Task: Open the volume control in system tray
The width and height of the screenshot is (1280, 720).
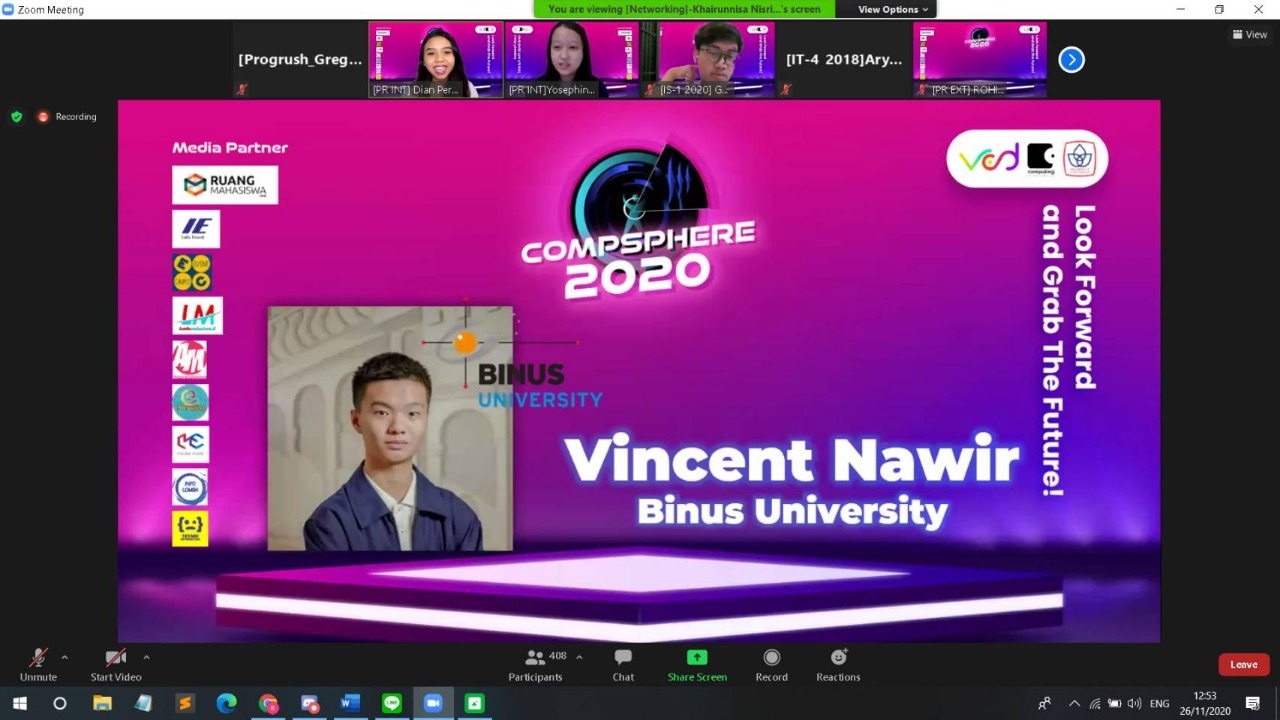Action: (x=1134, y=703)
